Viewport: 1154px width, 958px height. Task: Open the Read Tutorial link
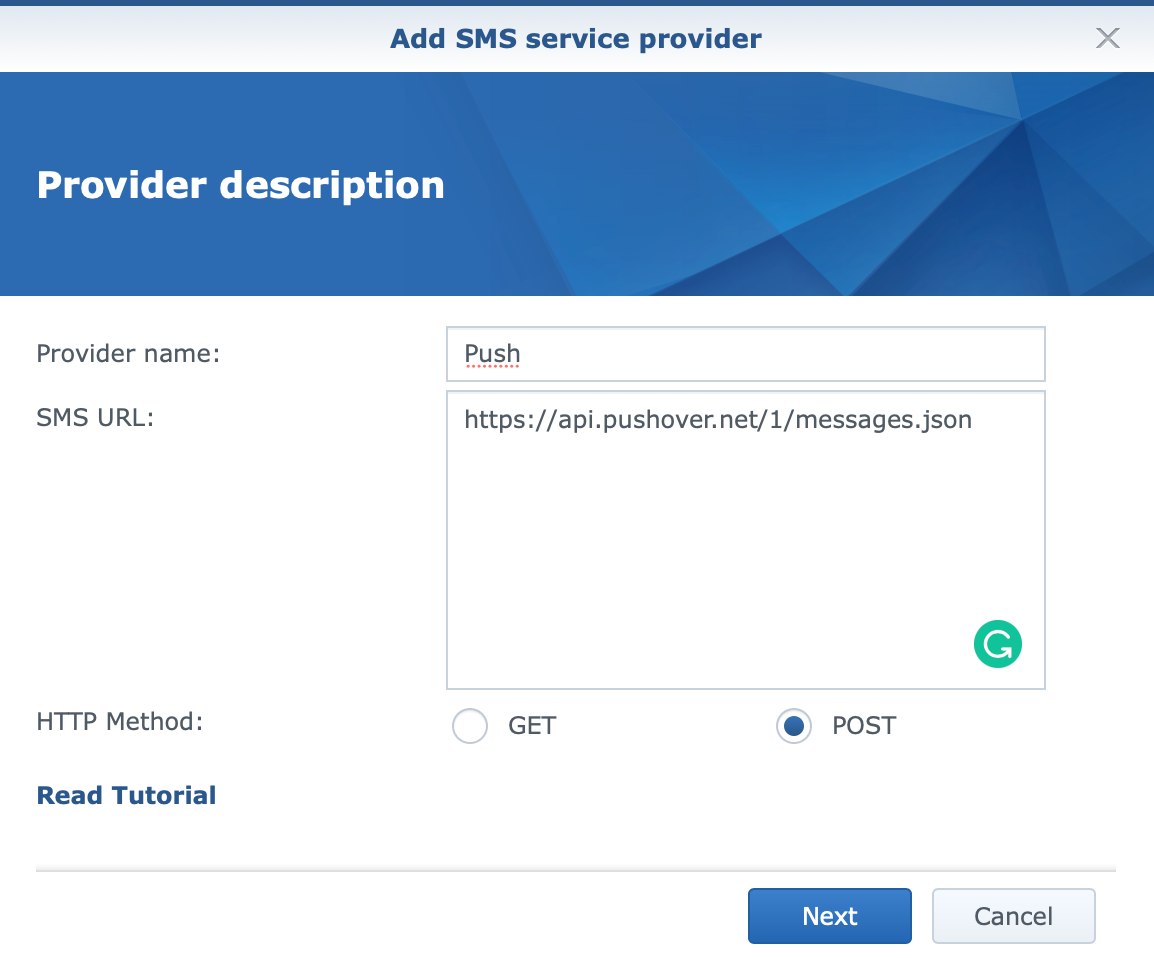pyautogui.click(x=127, y=795)
